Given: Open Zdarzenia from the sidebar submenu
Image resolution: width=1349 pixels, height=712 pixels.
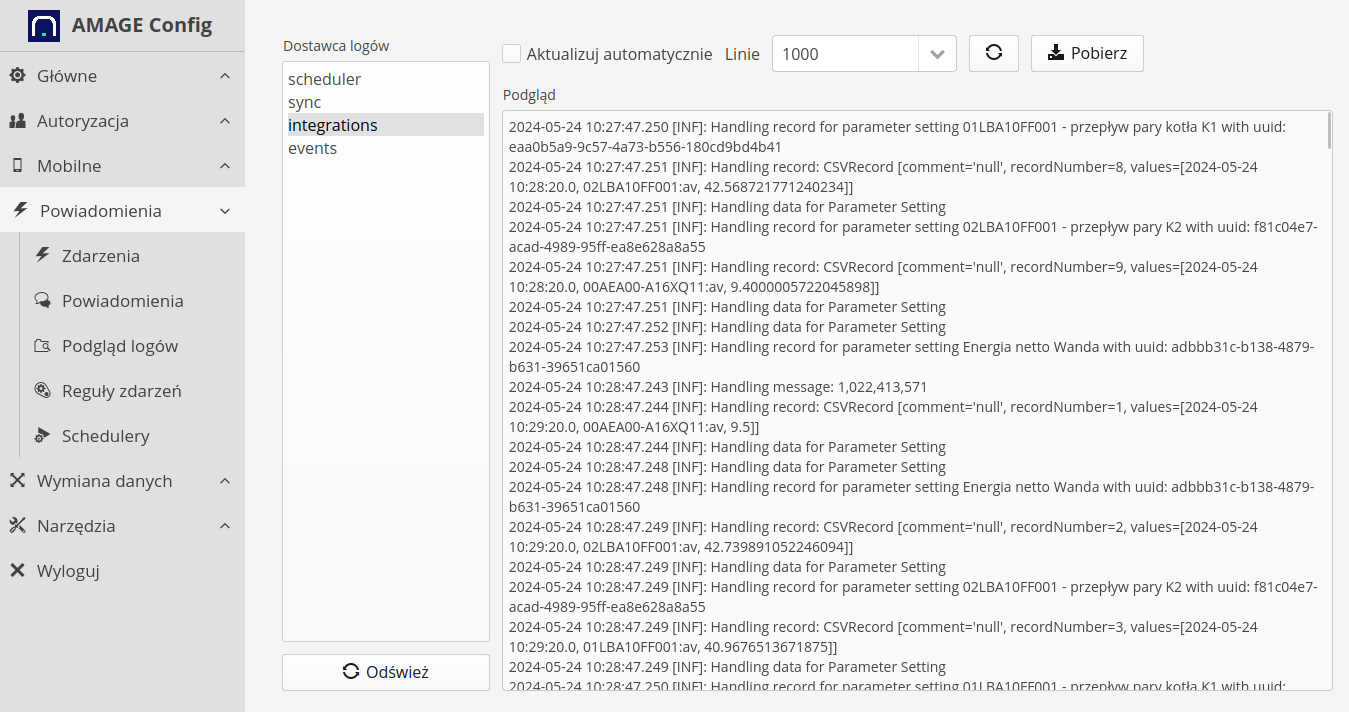Looking at the screenshot, I should (100, 256).
